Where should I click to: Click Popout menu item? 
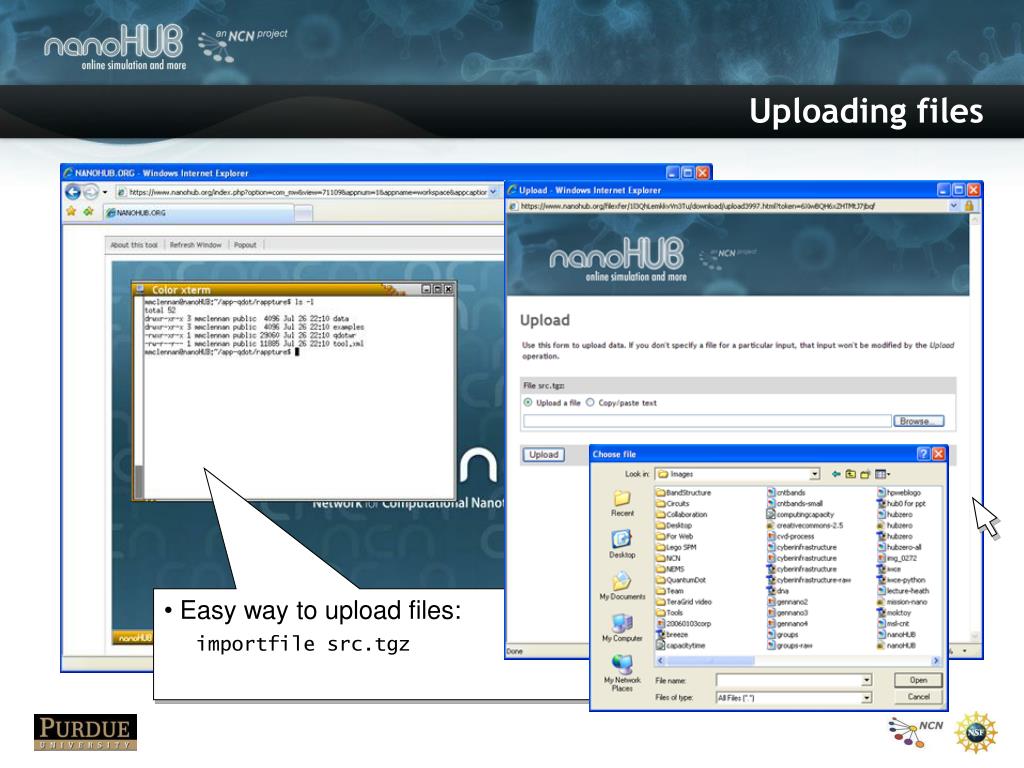245,245
